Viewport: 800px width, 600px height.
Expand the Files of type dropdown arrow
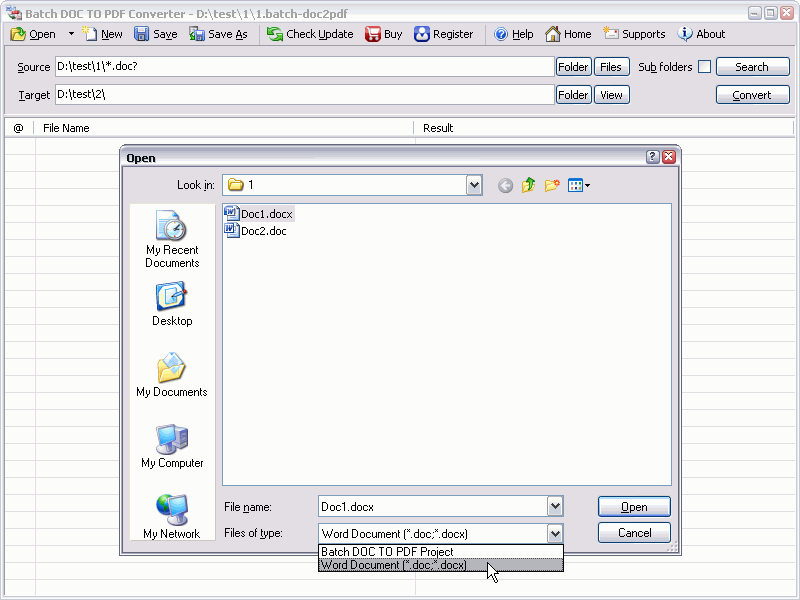click(555, 534)
